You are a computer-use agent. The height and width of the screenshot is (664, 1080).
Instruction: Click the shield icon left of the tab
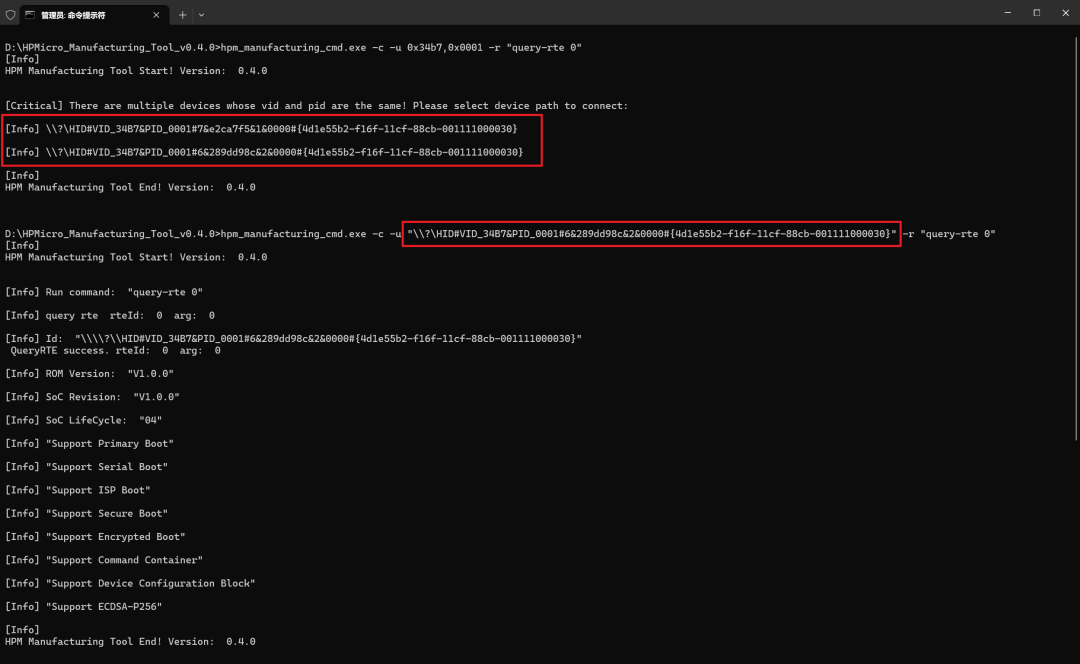point(10,14)
